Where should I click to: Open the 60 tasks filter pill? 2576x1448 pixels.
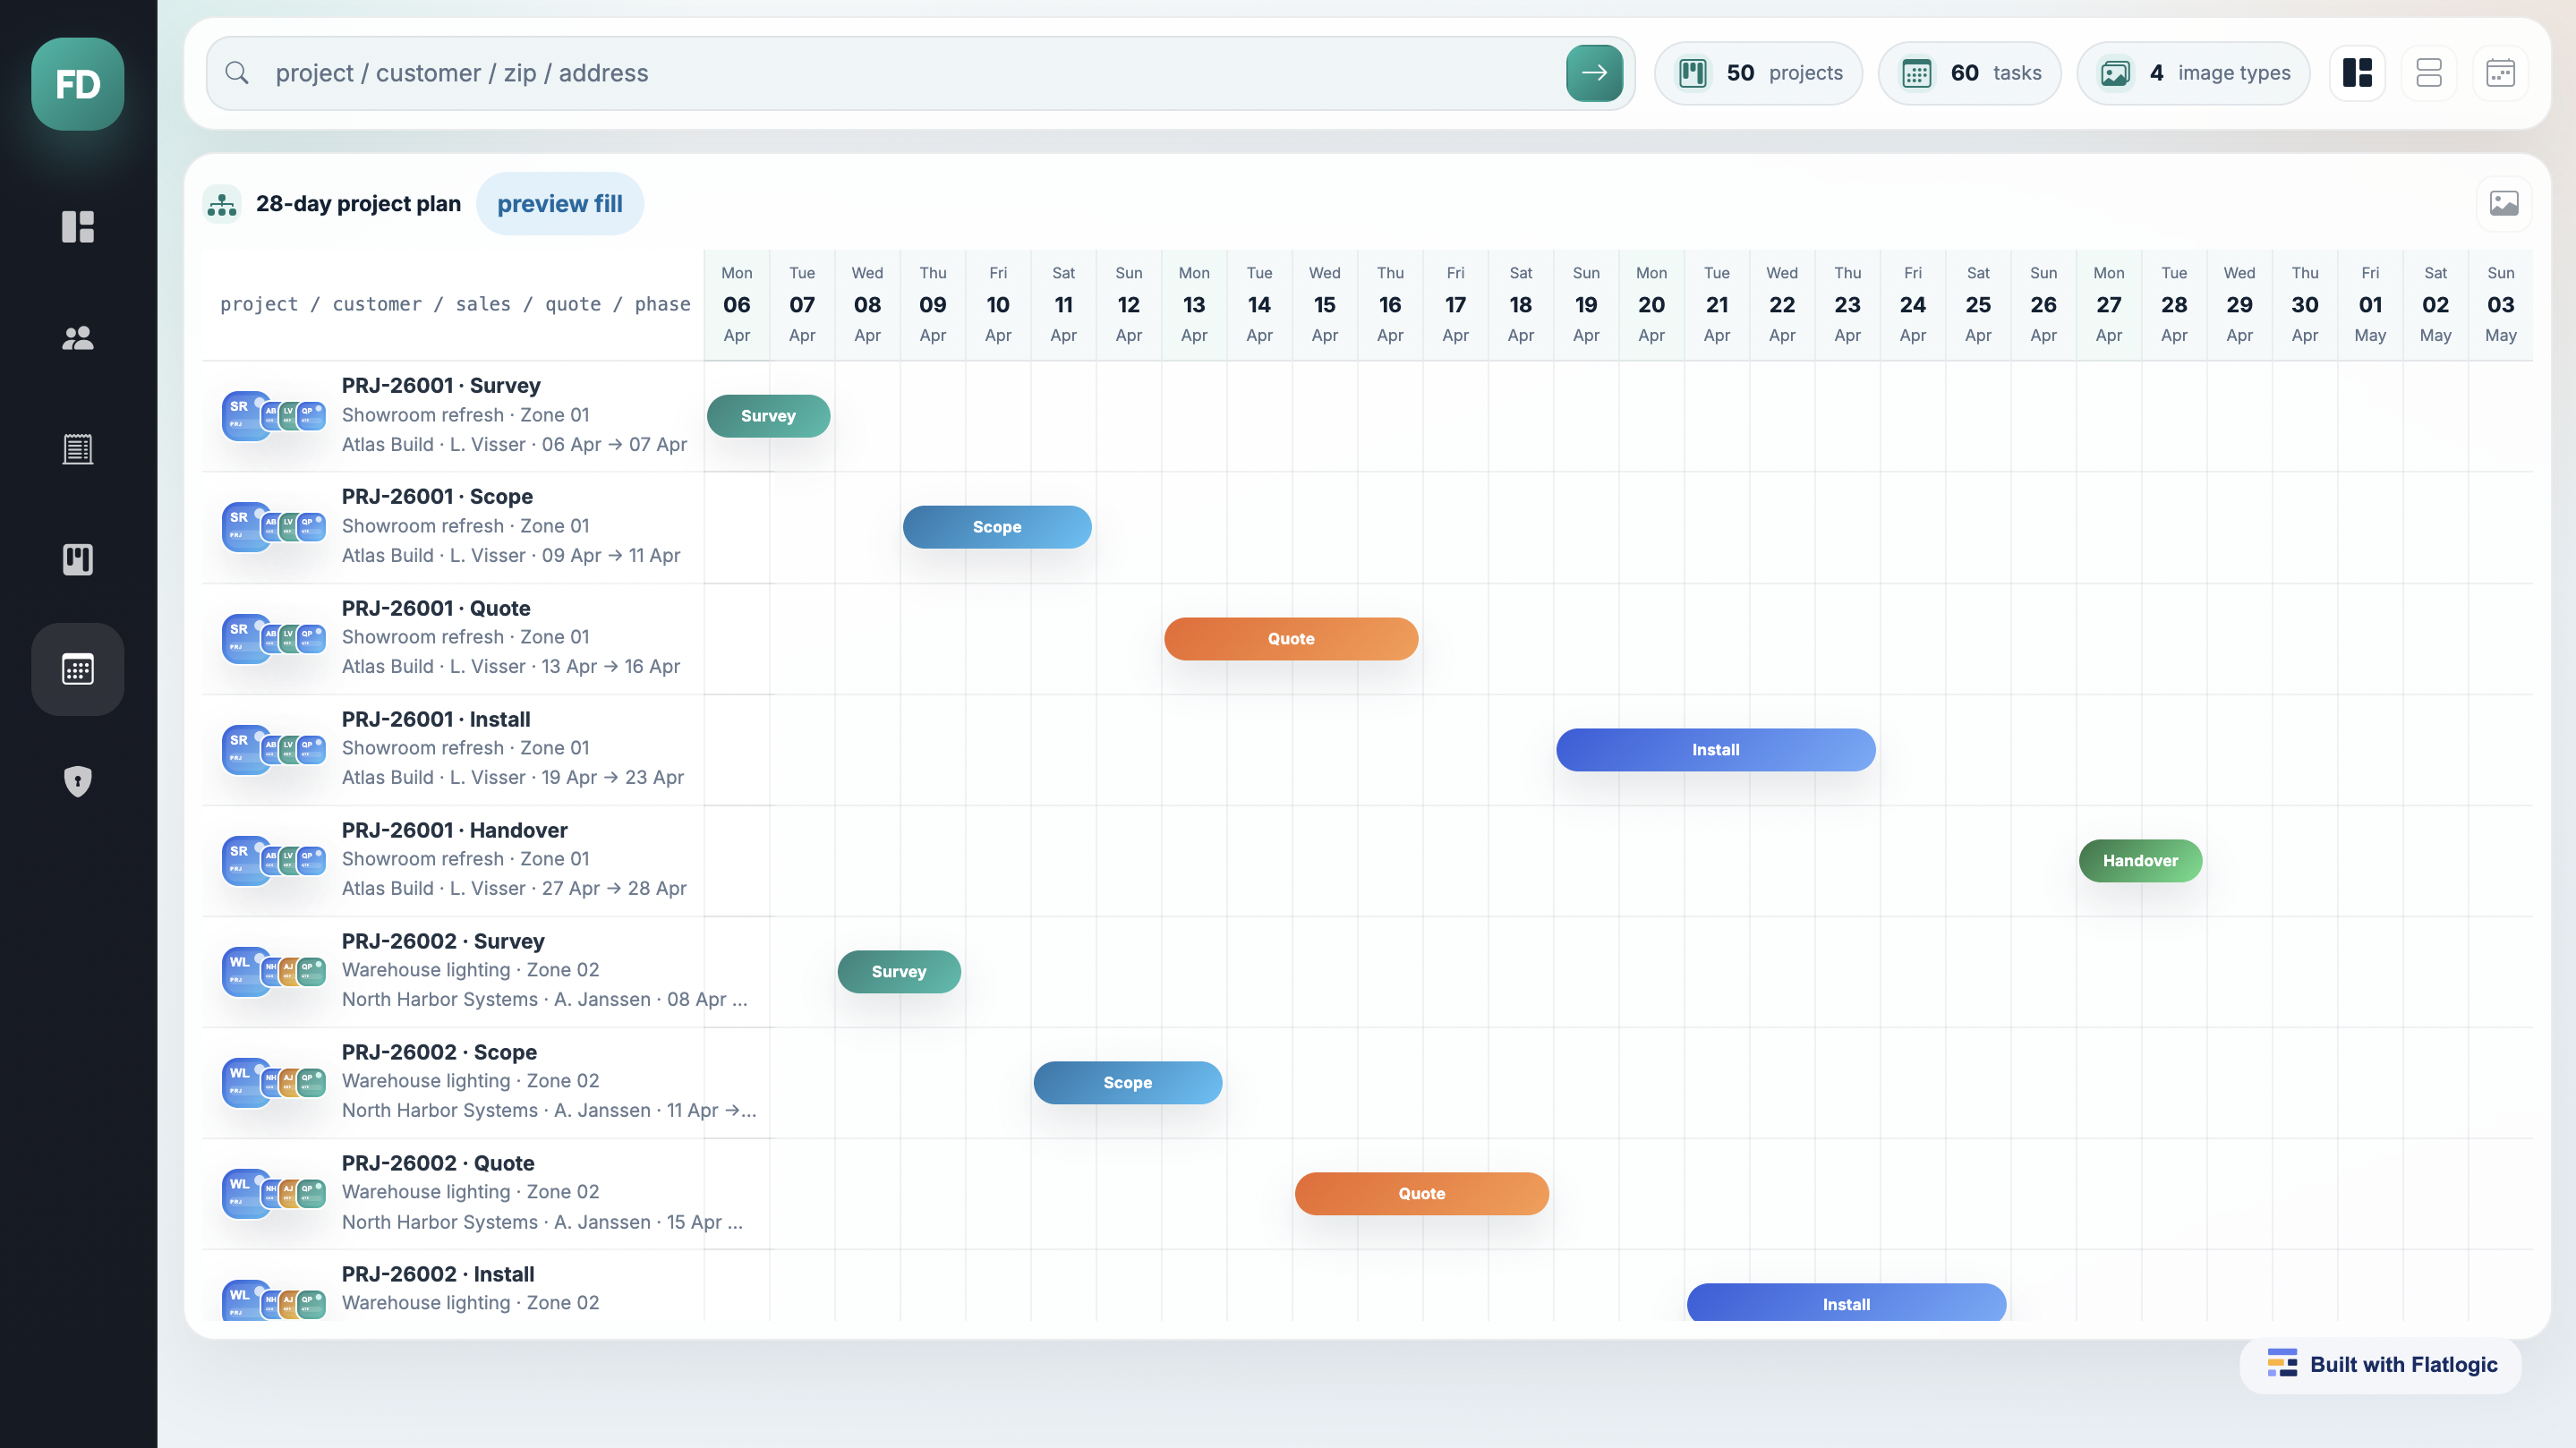[1967, 72]
